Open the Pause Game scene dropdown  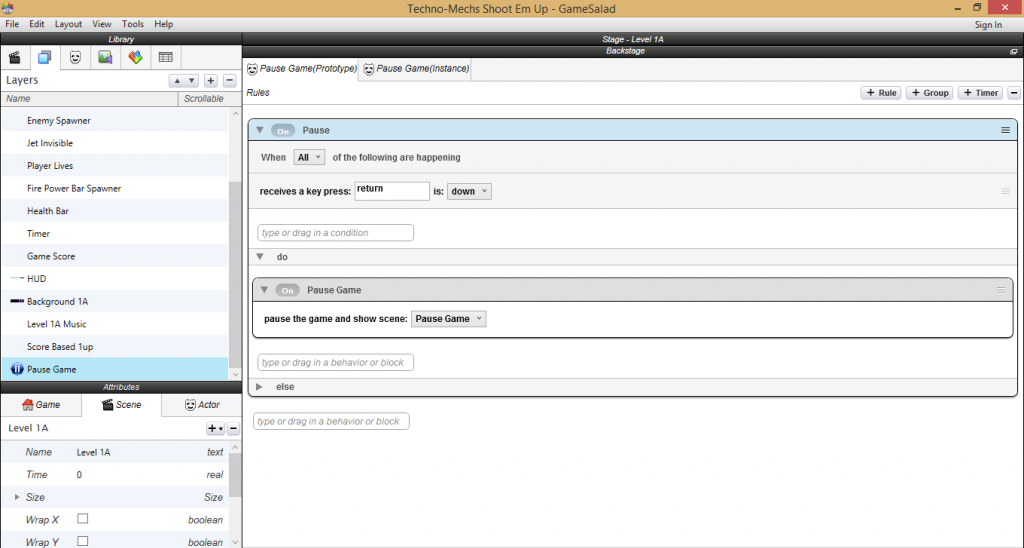448,319
